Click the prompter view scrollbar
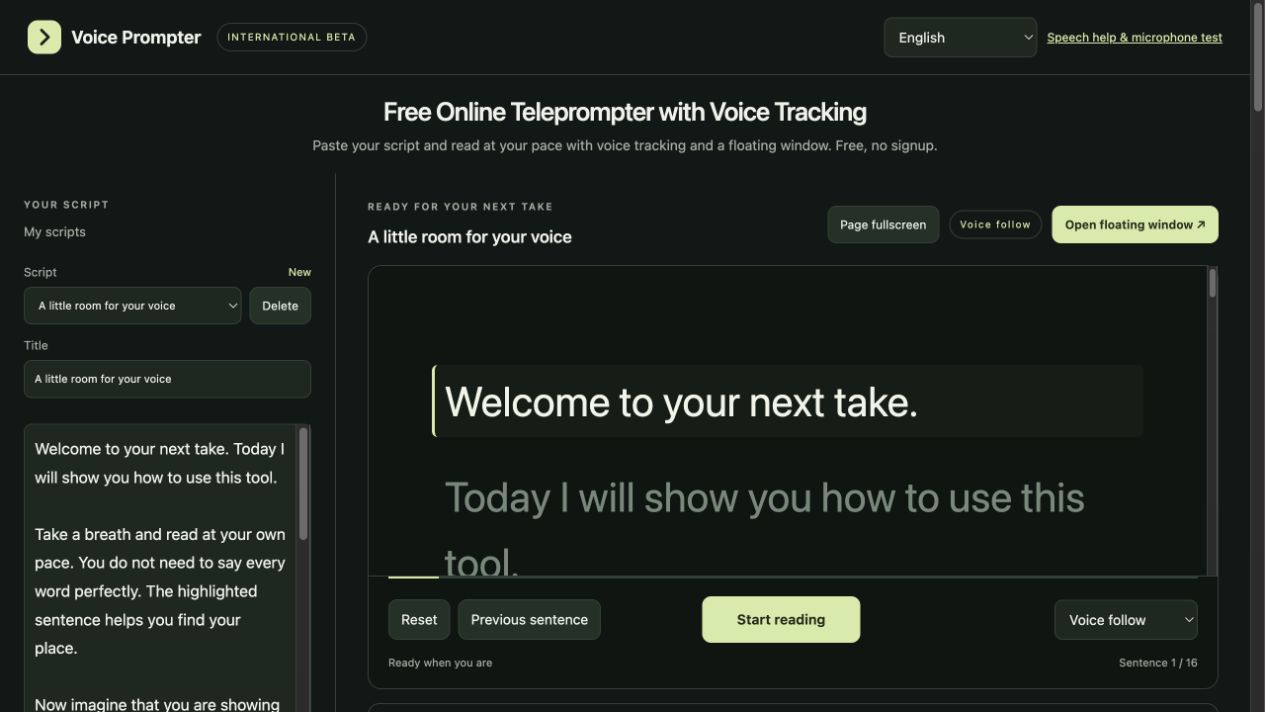This screenshot has height=712, width=1265. tap(1212, 284)
